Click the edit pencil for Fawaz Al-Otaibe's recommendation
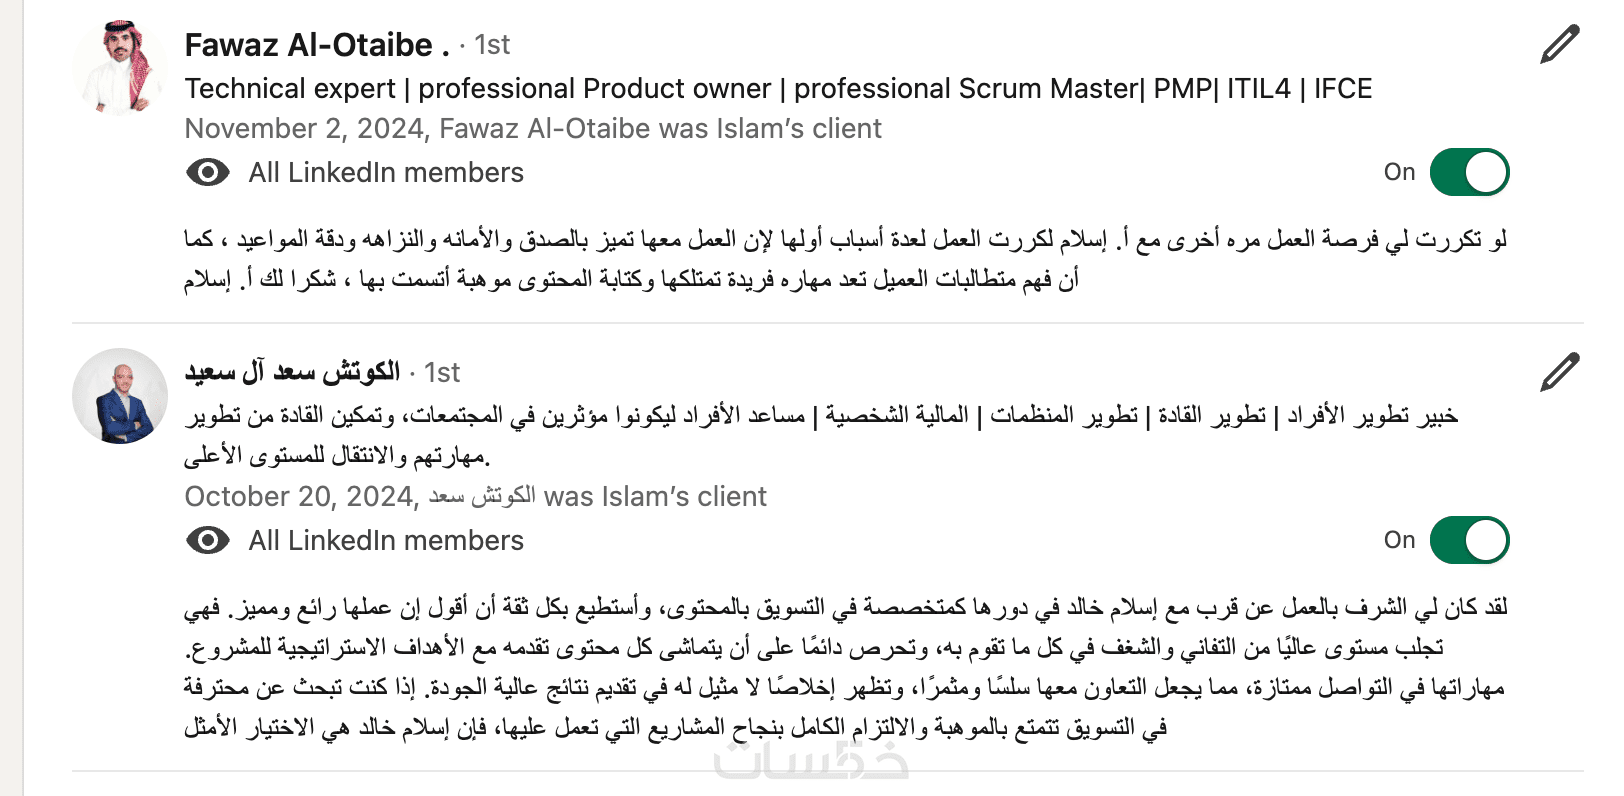The width and height of the screenshot is (1624, 796). pyautogui.click(x=1559, y=45)
